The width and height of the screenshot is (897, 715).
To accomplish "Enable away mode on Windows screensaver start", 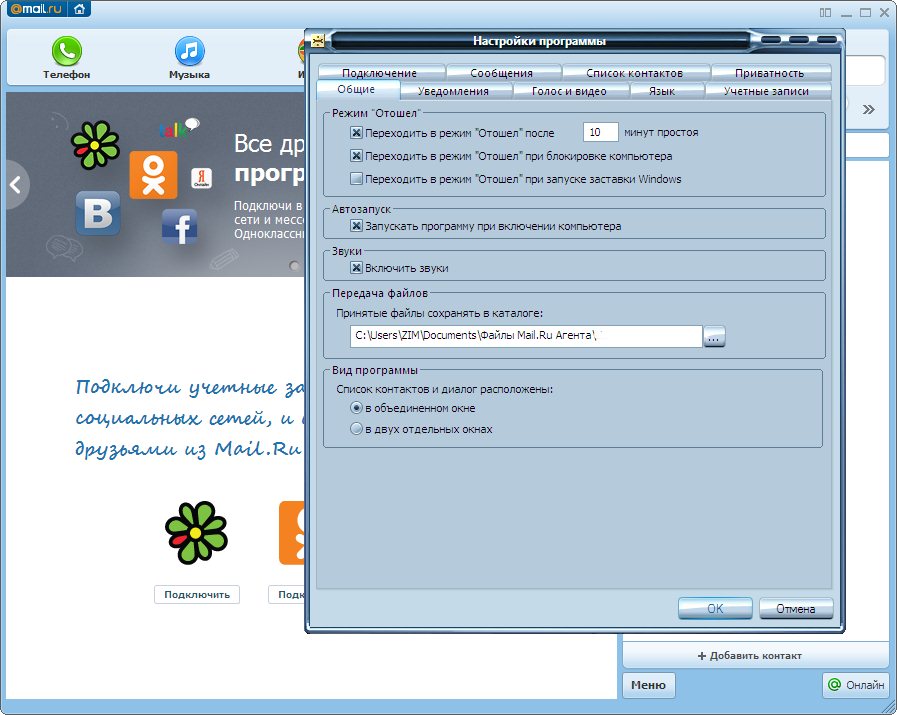I will coord(356,179).
